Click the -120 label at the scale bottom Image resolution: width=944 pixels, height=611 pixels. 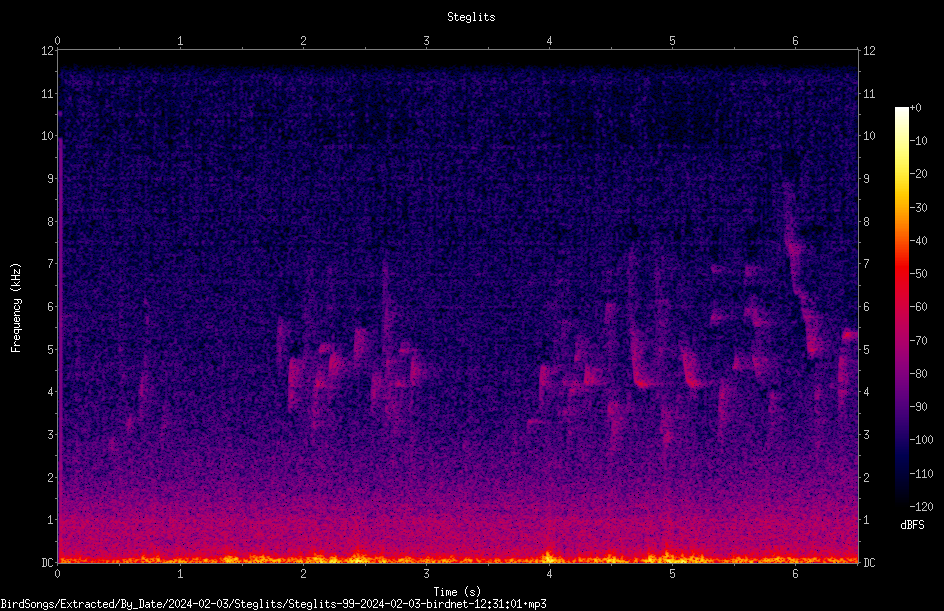pos(921,506)
